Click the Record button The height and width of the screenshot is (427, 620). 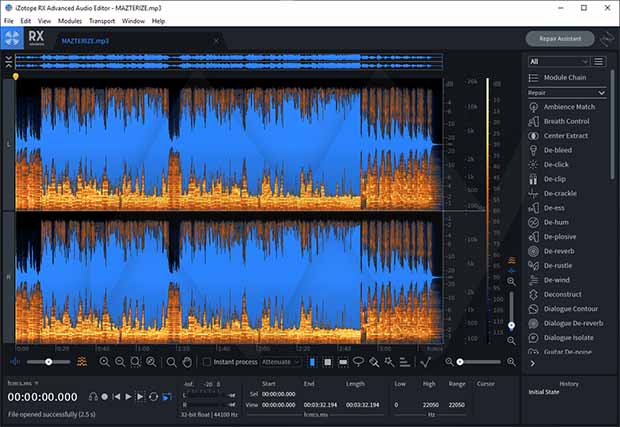(104, 397)
